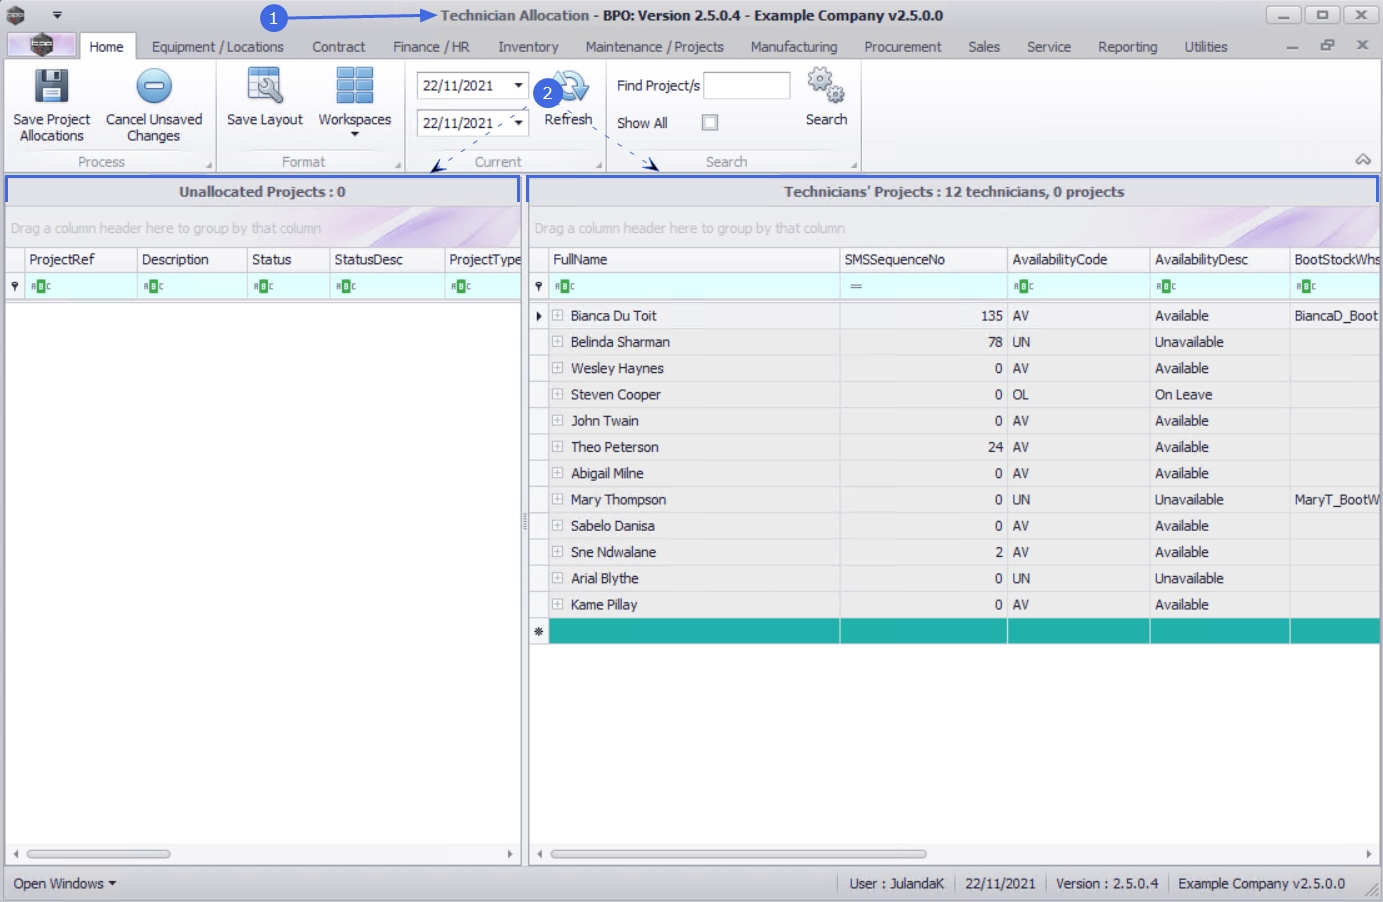Screen dimensions: 1383x902
Task: Open the Open Windows dropdown
Action: [x=65, y=884]
